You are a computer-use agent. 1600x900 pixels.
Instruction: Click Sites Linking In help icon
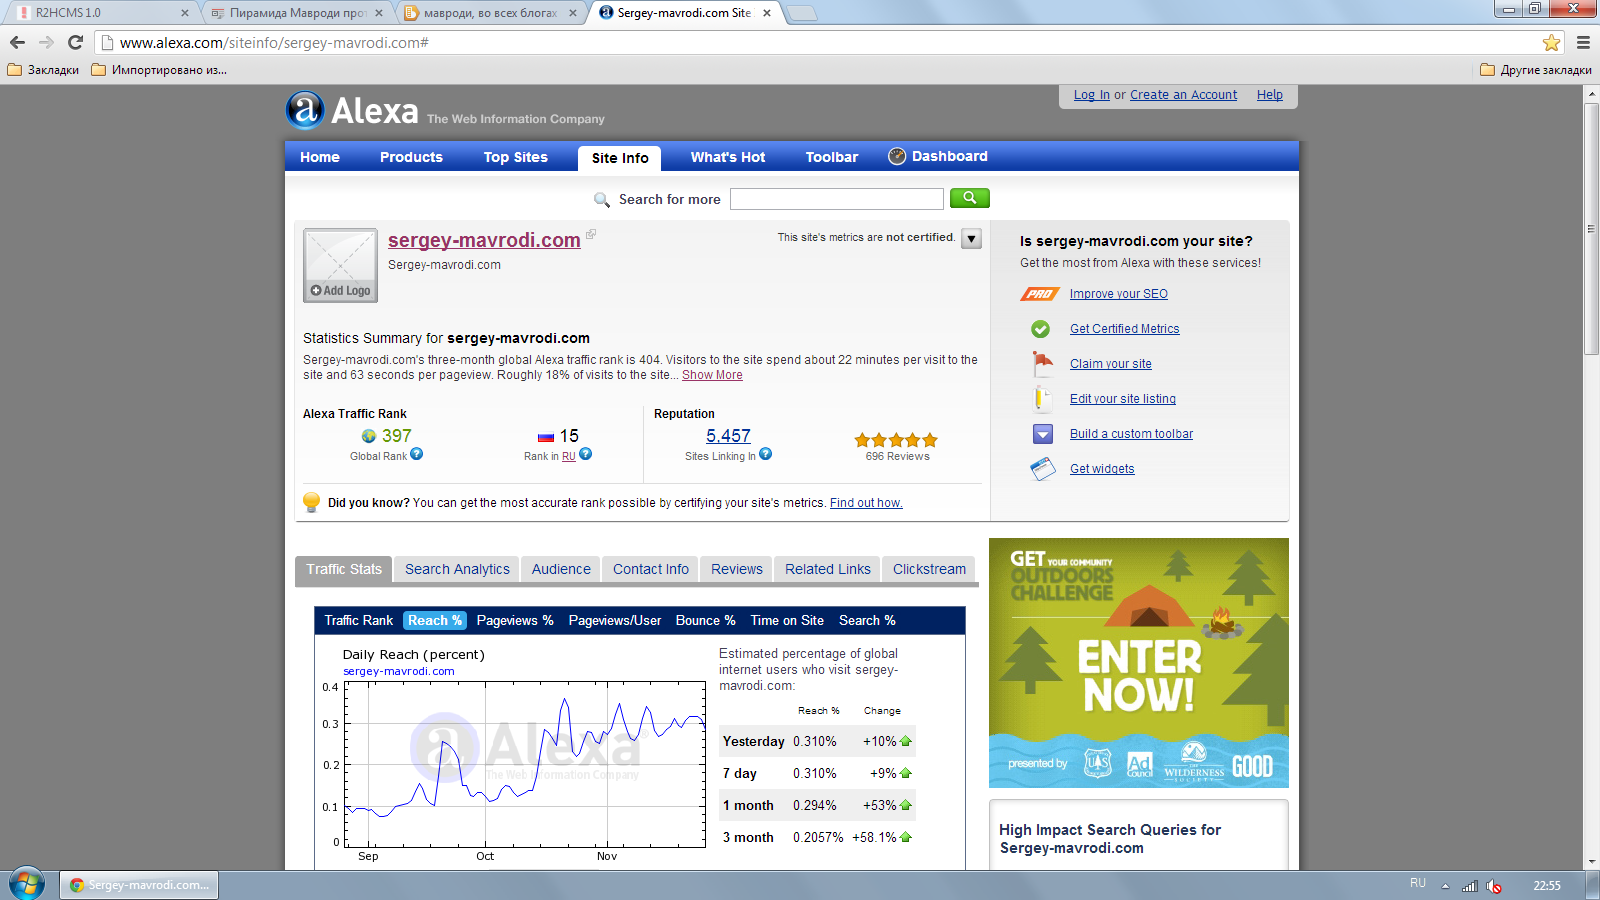point(766,454)
